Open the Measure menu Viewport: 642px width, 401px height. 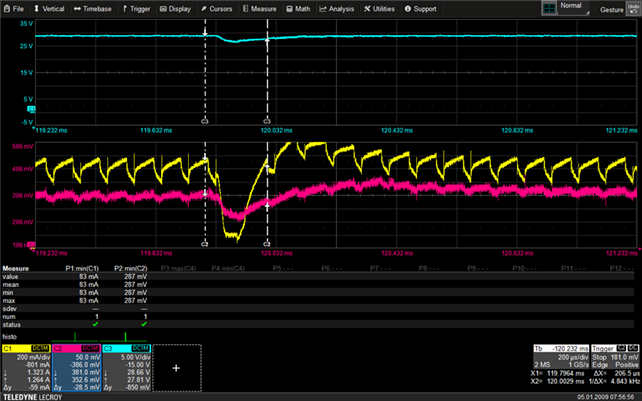click(x=260, y=9)
